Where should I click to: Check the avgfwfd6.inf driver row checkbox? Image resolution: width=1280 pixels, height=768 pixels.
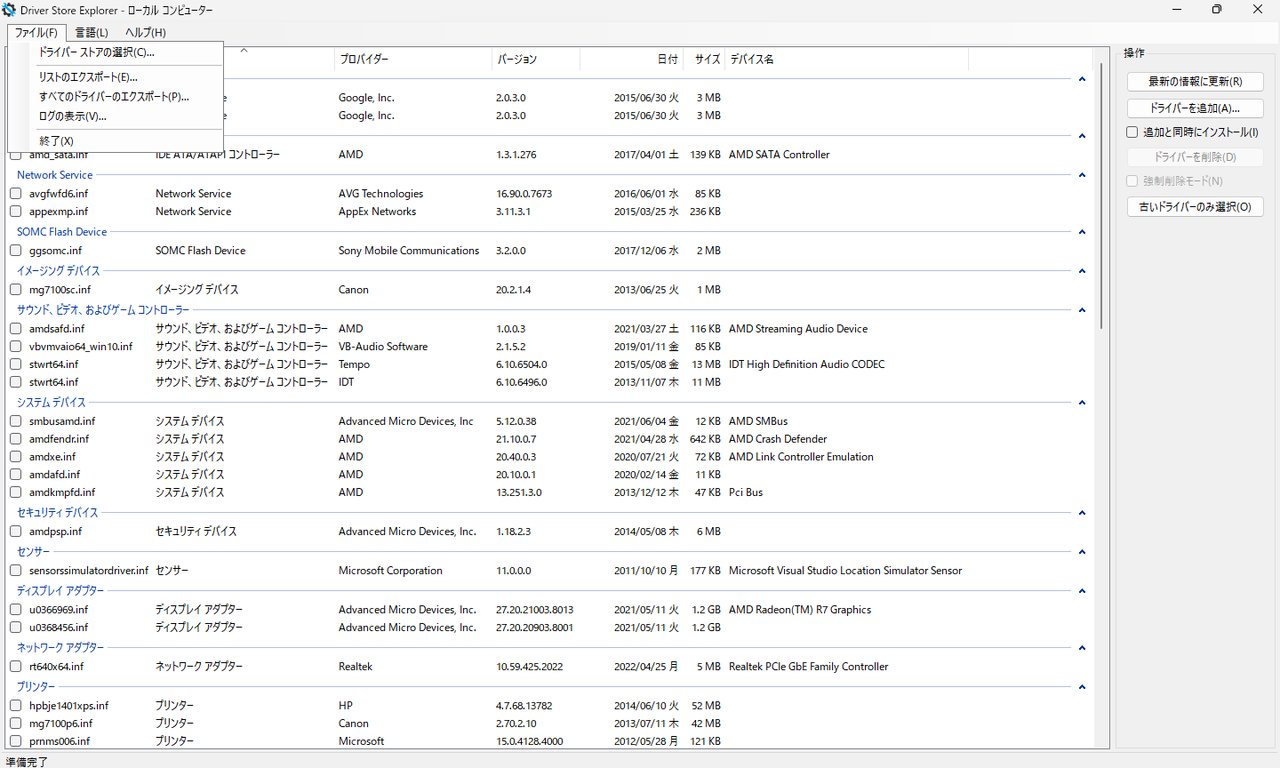pyautogui.click(x=16, y=194)
